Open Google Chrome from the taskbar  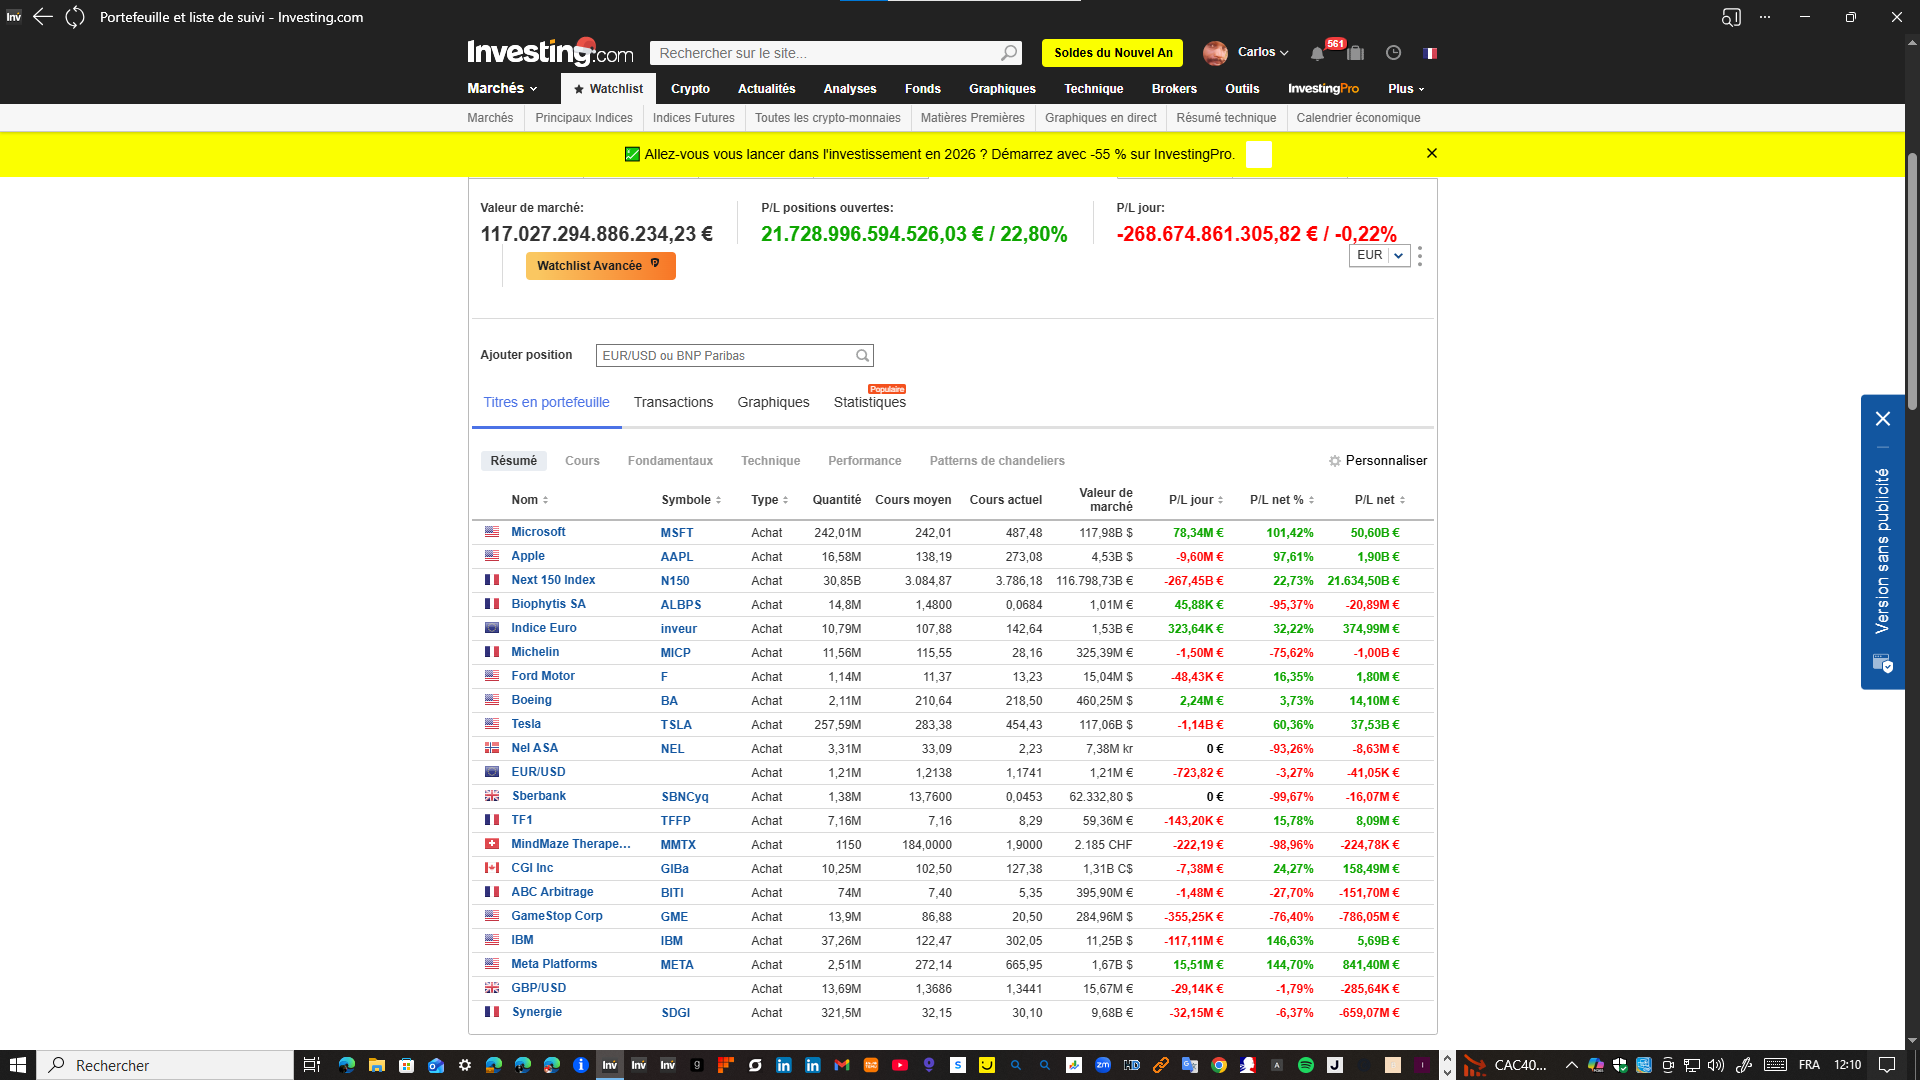[1219, 1065]
